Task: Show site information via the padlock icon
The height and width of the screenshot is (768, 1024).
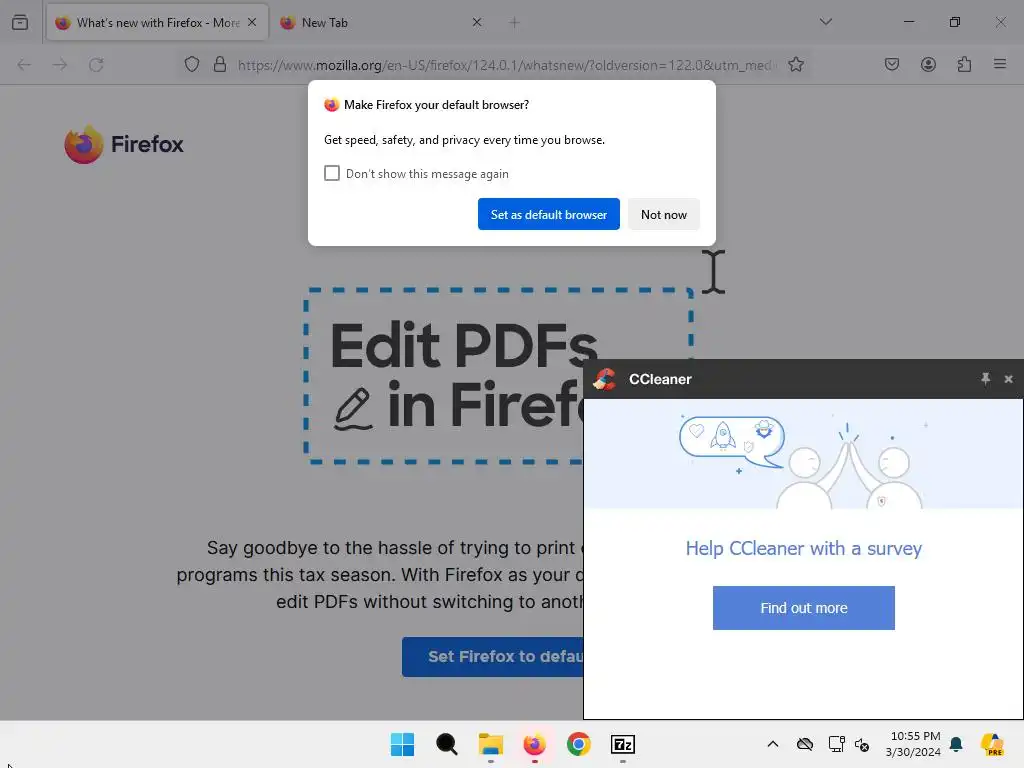Action: [x=220, y=65]
